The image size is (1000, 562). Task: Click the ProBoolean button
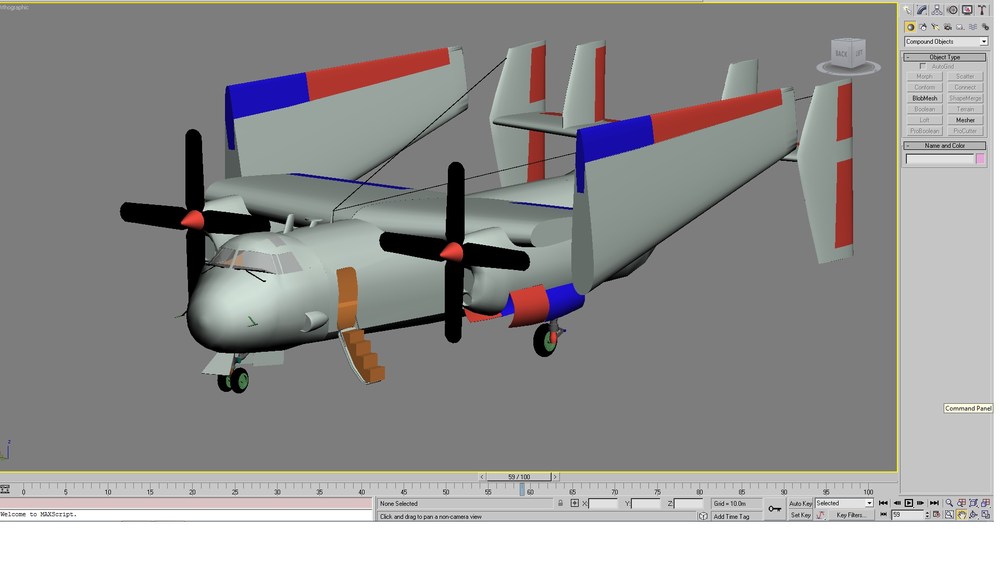point(924,131)
